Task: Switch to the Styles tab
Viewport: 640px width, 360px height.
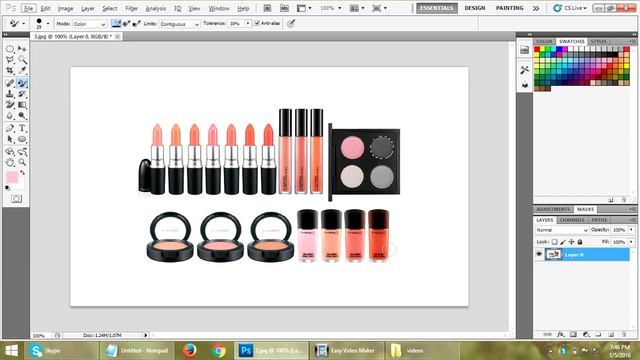Action: click(x=598, y=41)
